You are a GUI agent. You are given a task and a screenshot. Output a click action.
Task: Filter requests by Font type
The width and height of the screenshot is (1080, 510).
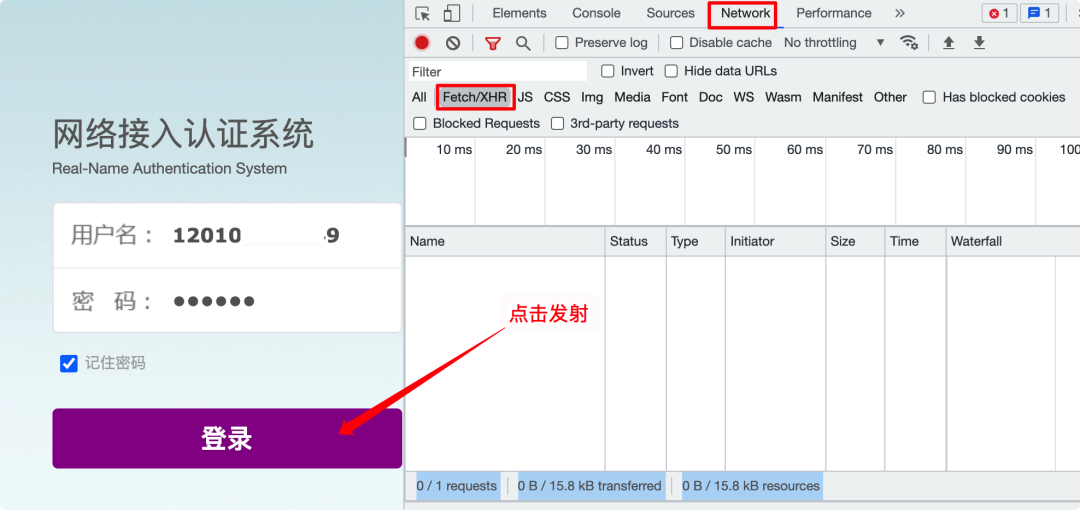675,97
